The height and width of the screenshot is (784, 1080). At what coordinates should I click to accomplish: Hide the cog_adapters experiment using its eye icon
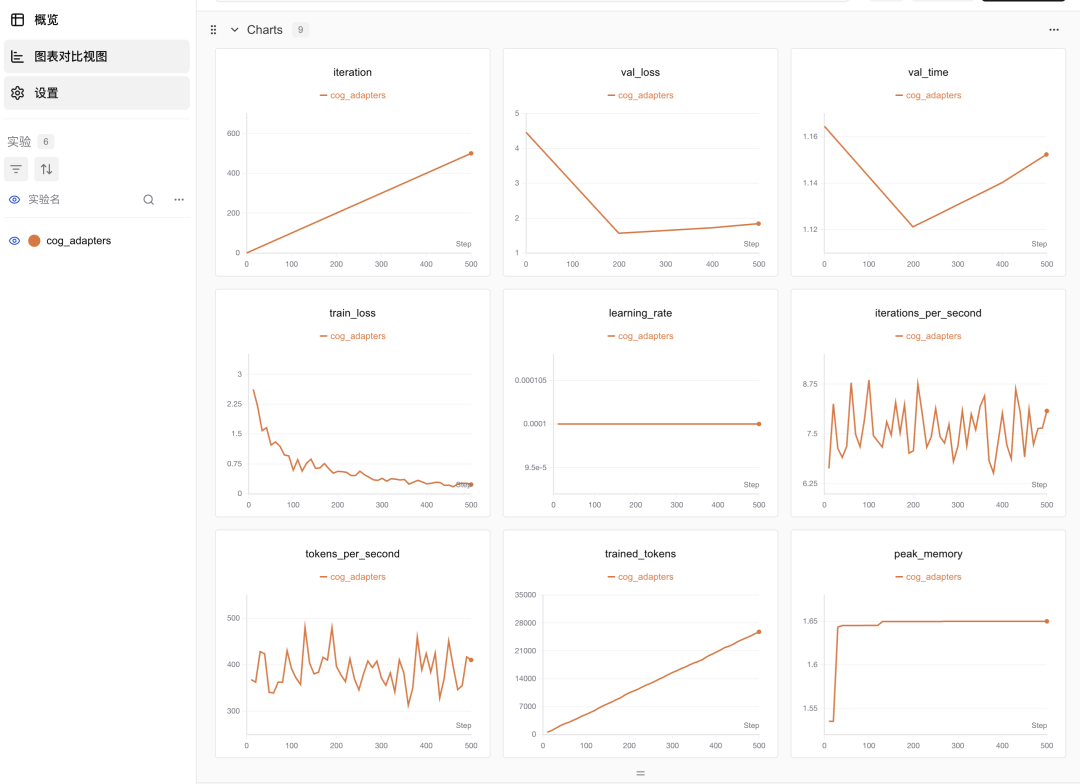coord(15,241)
